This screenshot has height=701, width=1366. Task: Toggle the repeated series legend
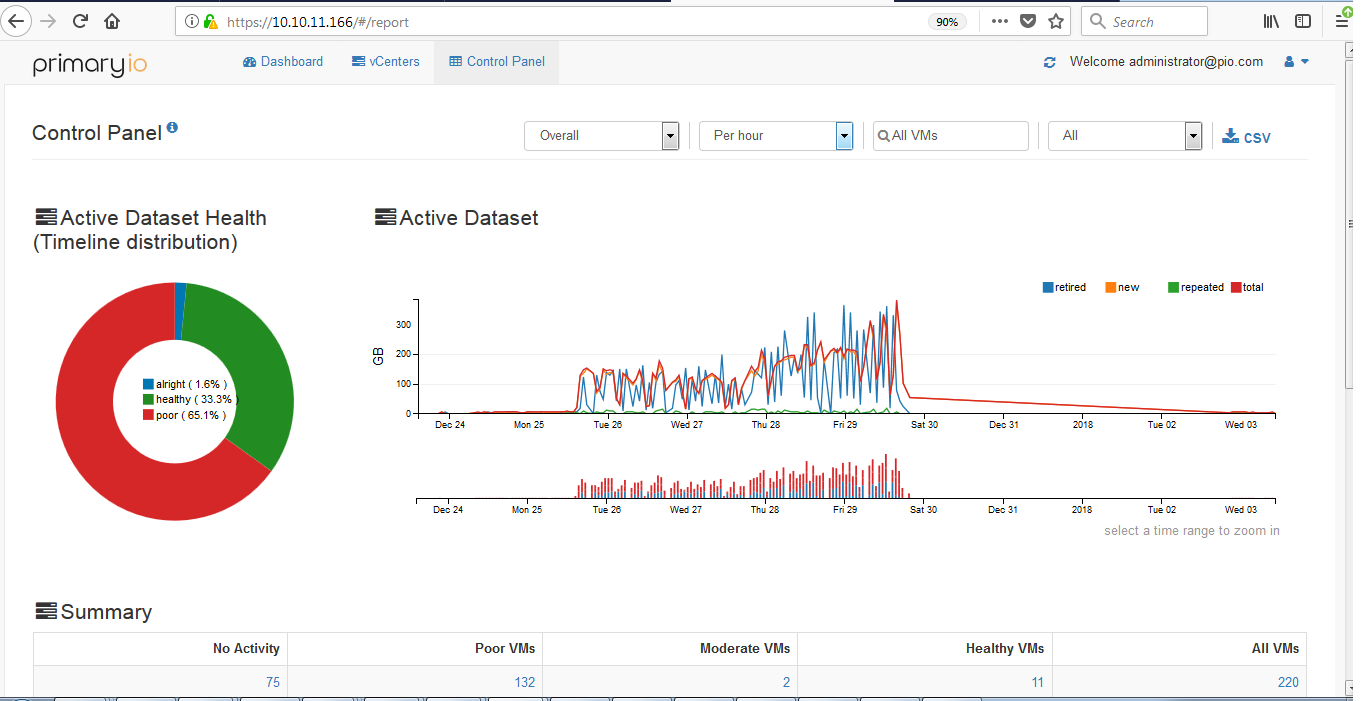point(1196,287)
